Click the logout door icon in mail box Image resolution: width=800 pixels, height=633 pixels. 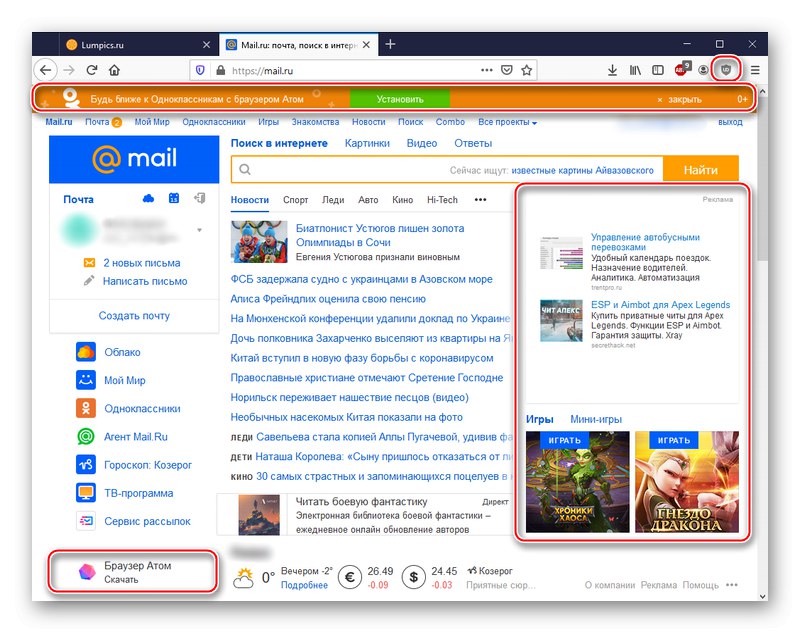coord(200,198)
